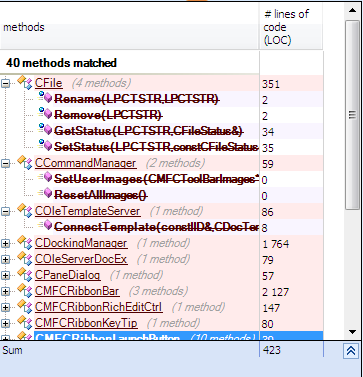This screenshot has height=377, width=363.
Task: Expand the CPaneDialog tree node
Action: click(5, 276)
